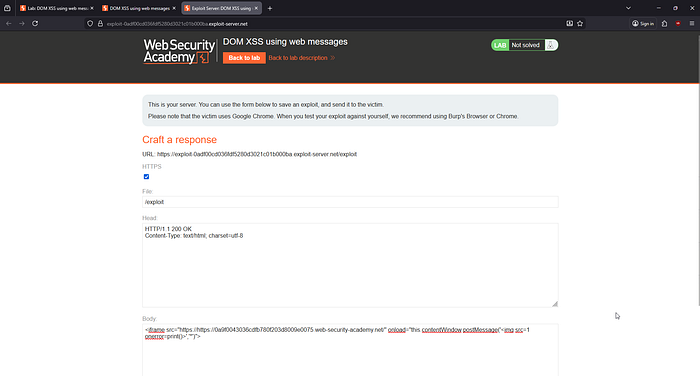This screenshot has width=700, height=376.
Task: Close the Lab: DOM XSS tab
Action: 92,8
